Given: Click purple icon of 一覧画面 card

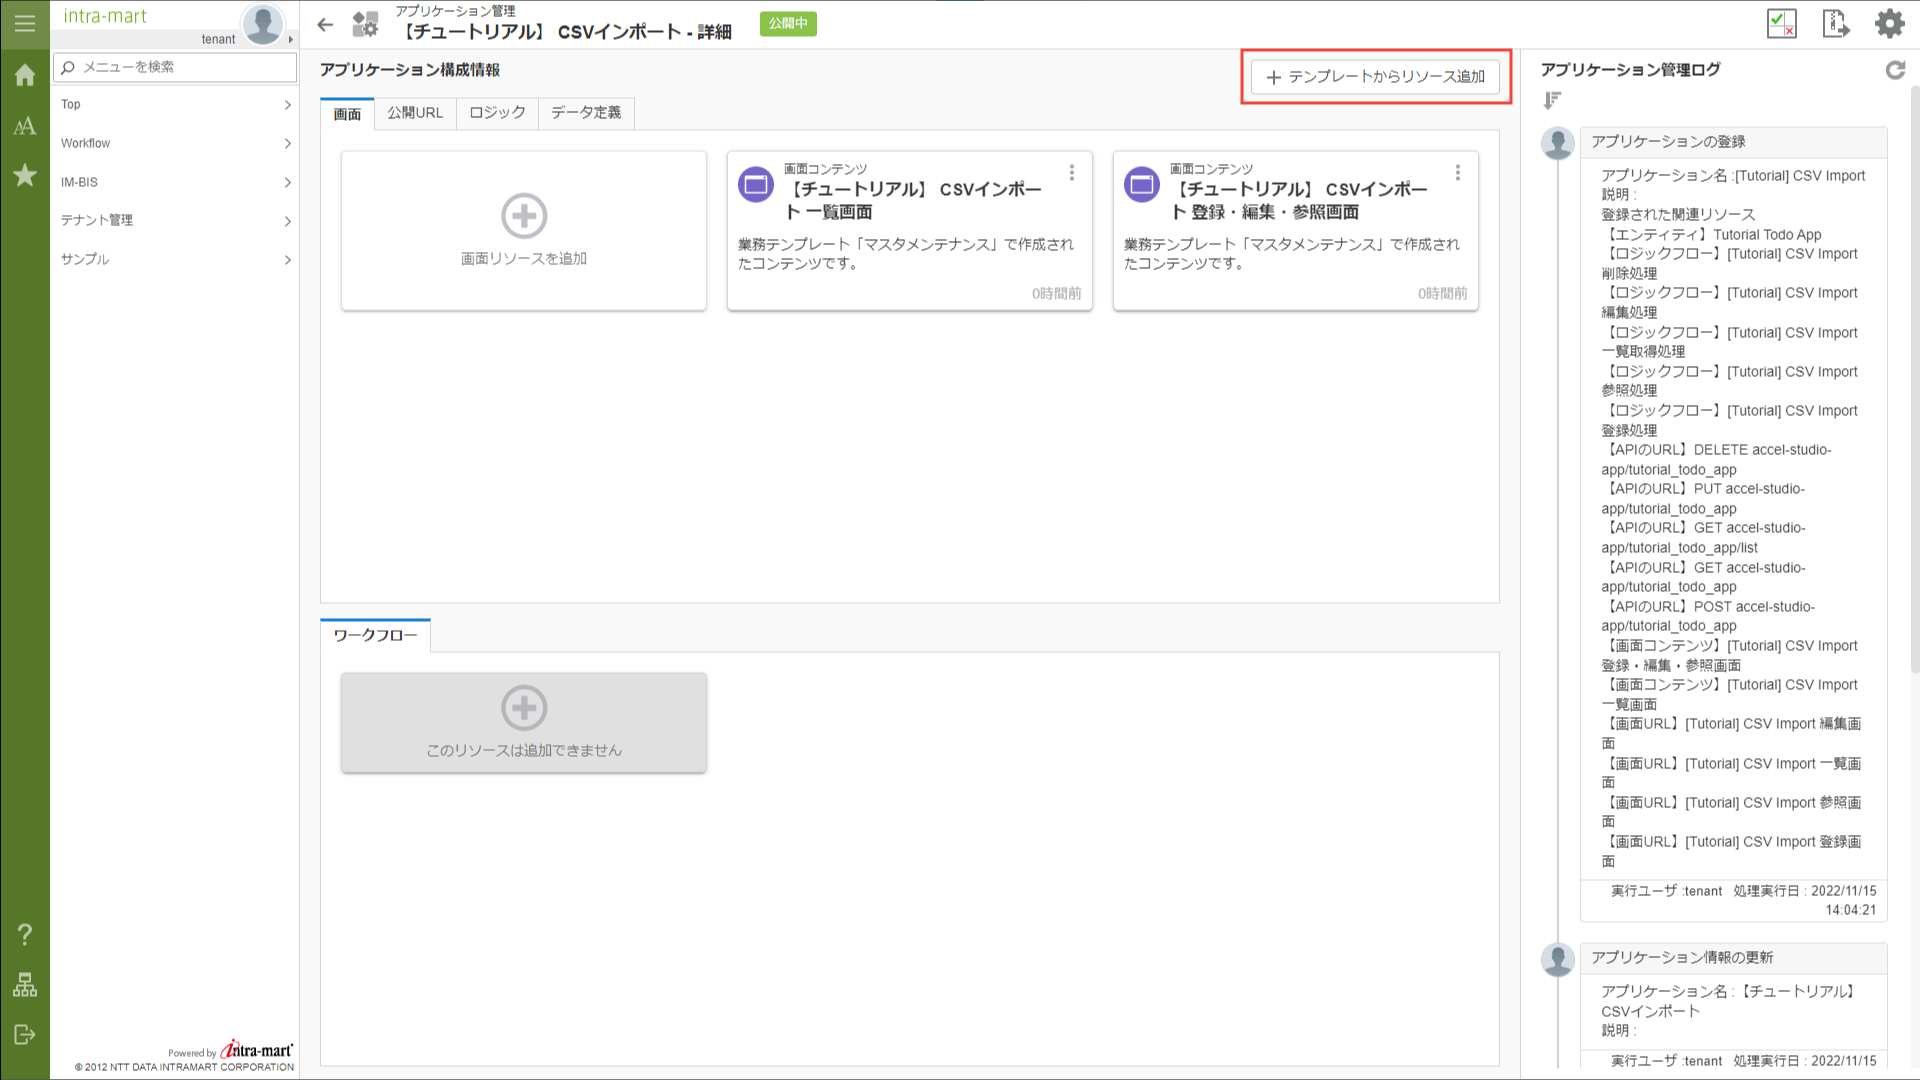Looking at the screenshot, I should (x=756, y=184).
